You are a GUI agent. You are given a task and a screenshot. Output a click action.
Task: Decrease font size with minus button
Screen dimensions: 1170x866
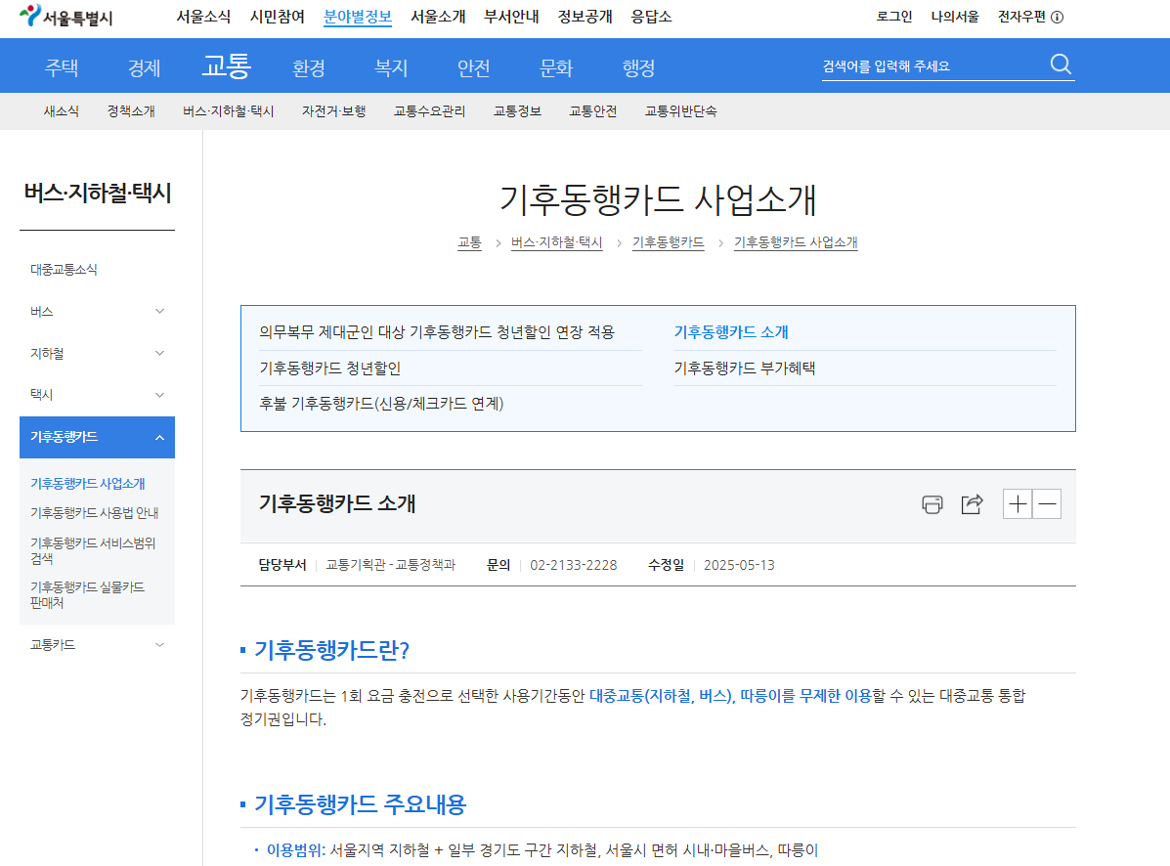pyautogui.click(x=1047, y=504)
